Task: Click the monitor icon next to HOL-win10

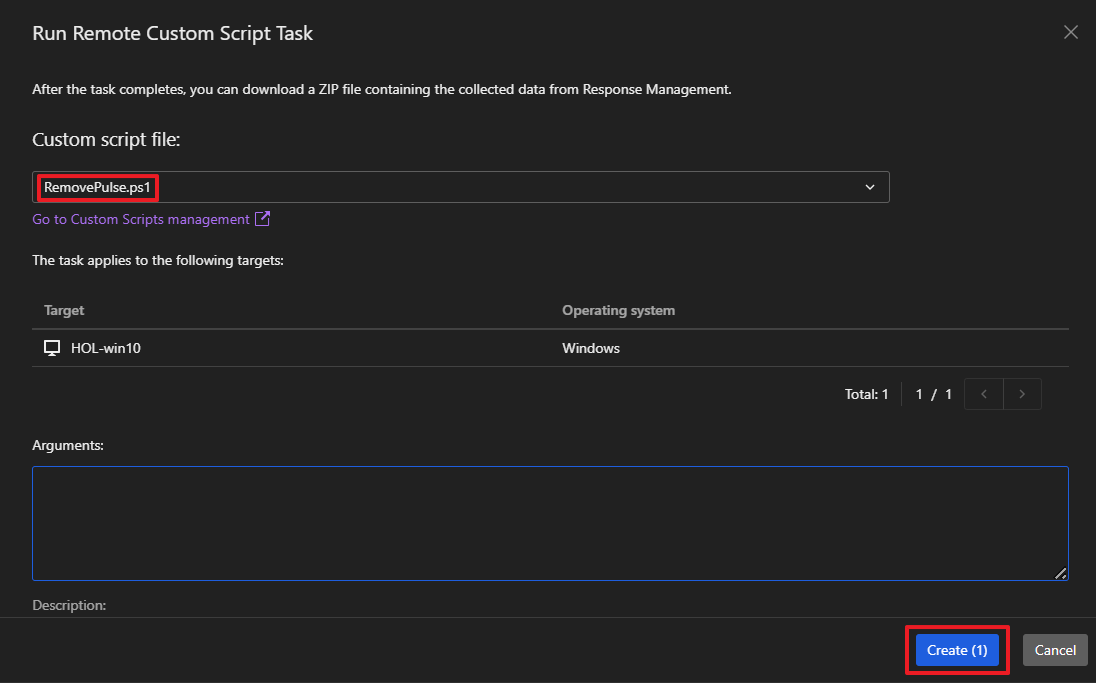Action: click(52, 348)
